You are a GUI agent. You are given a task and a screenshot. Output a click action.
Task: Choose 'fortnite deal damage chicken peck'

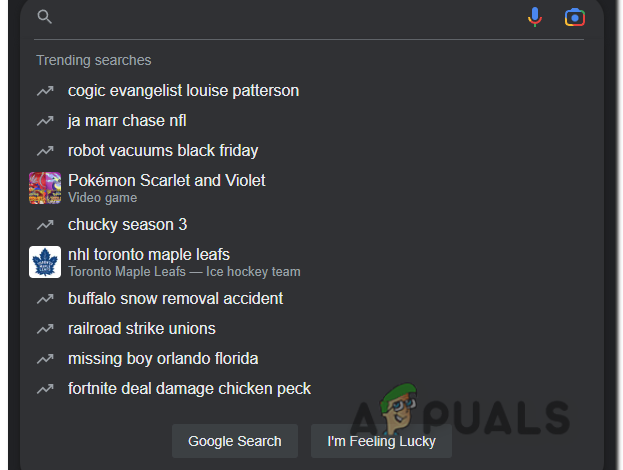click(189, 389)
